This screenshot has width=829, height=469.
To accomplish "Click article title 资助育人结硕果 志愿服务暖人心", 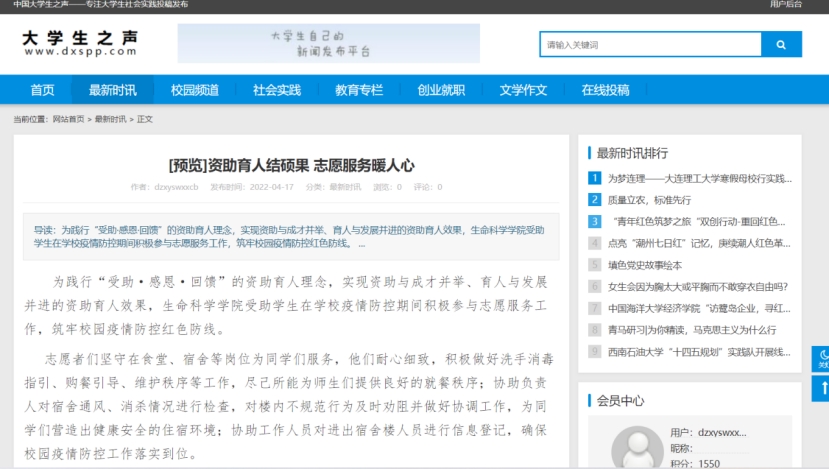I will point(291,165).
